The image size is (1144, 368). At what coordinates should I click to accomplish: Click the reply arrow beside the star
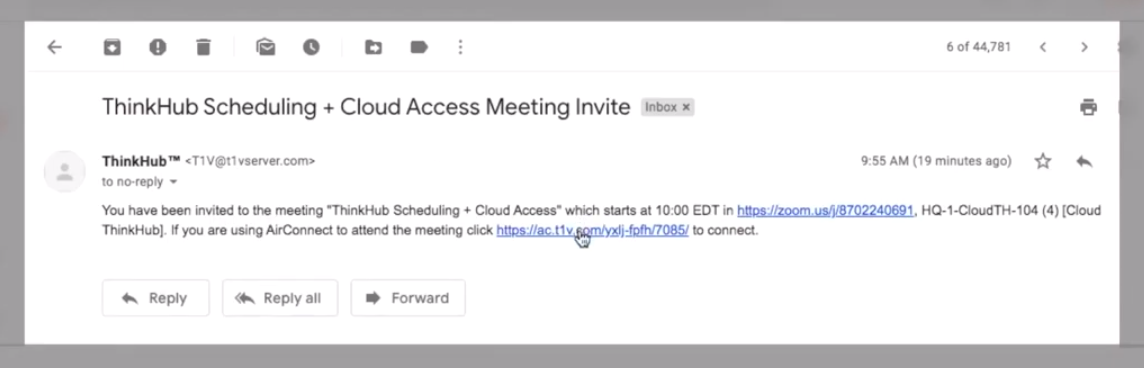pyautogui.click(x=1084, y=161)
